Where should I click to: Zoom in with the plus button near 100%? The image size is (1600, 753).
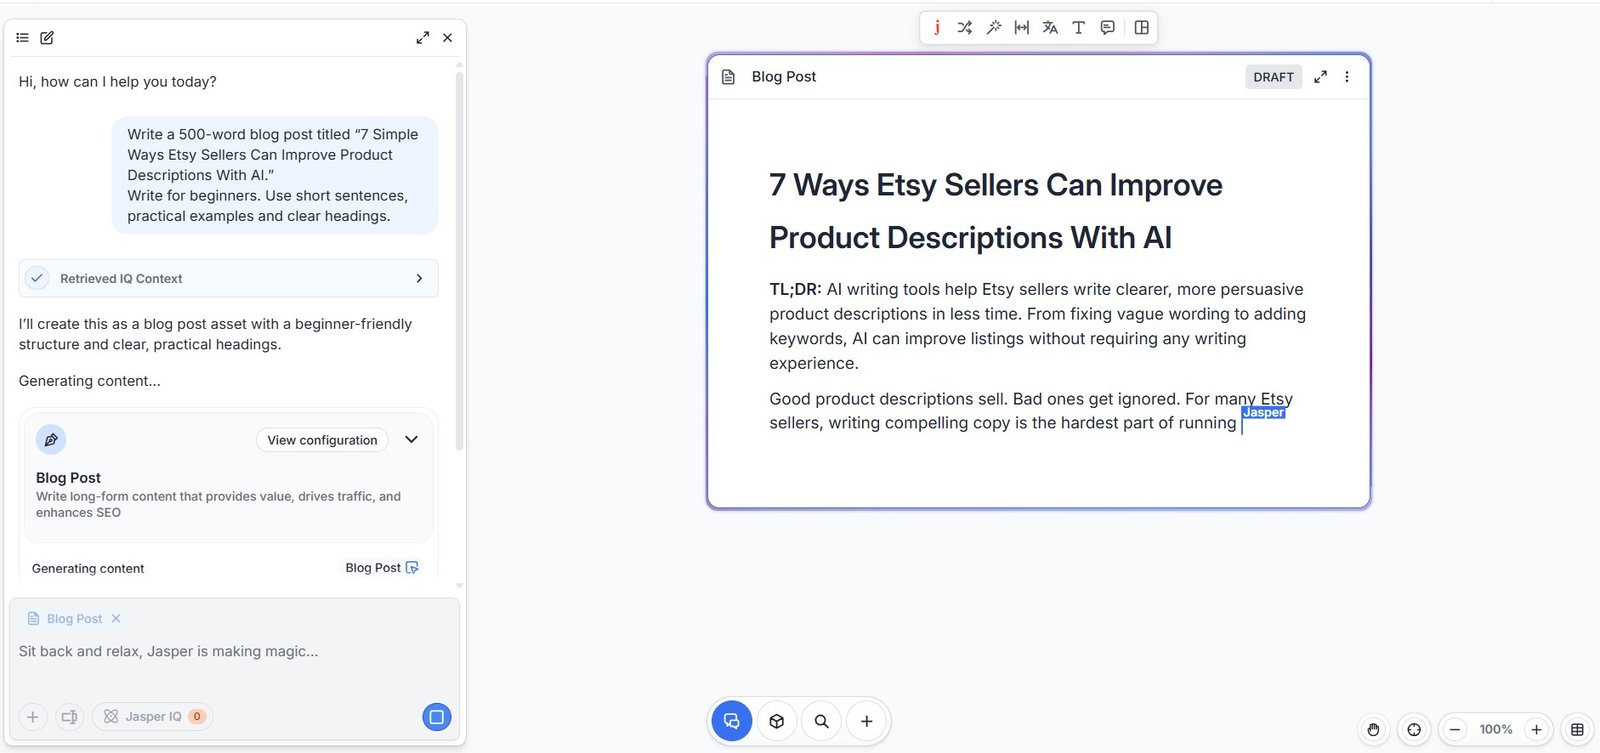[x=1537, y=730]
